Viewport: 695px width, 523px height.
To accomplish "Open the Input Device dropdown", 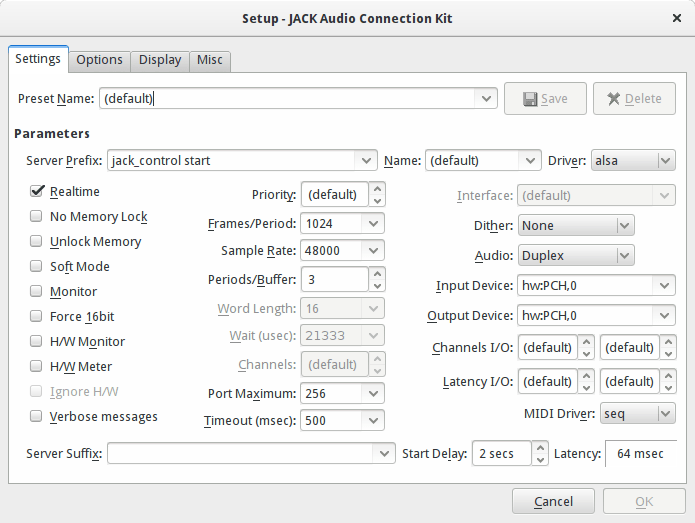I will 664,285.
